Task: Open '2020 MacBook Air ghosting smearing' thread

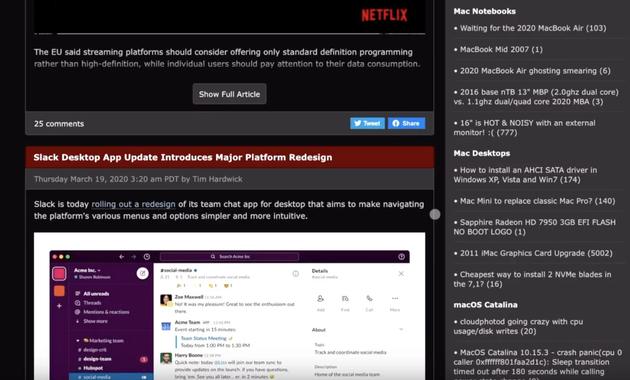Action: [535, 71]
